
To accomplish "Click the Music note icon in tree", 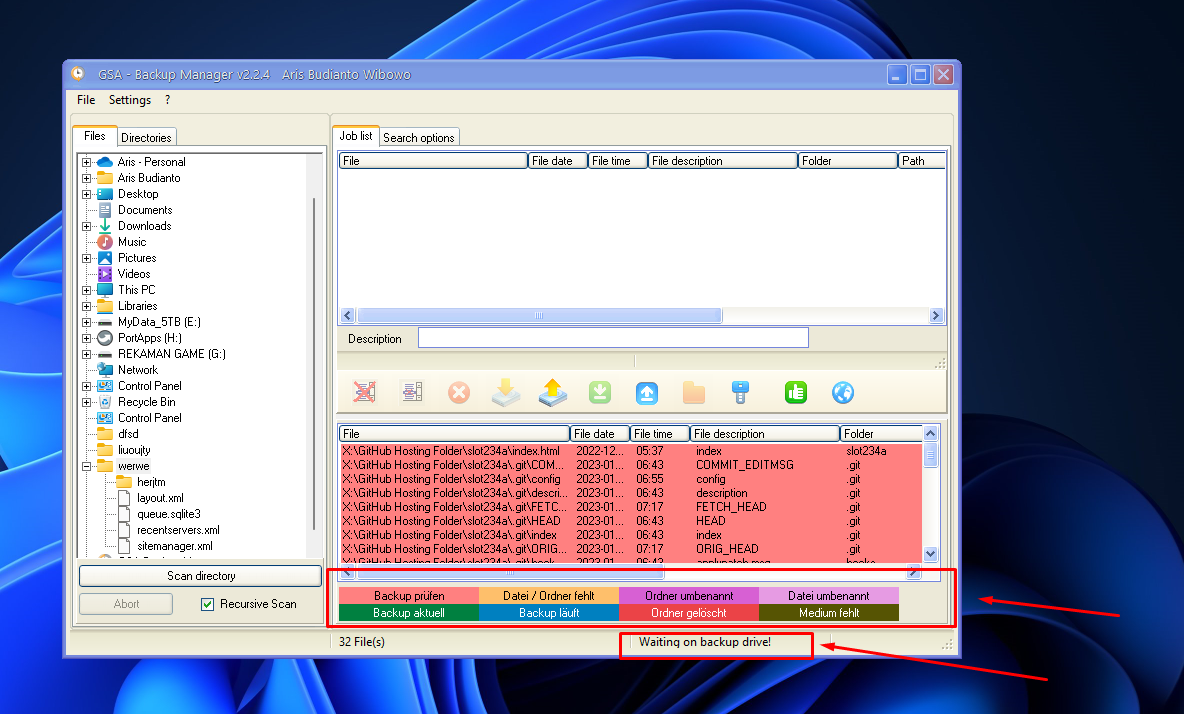I will (105, 242).
